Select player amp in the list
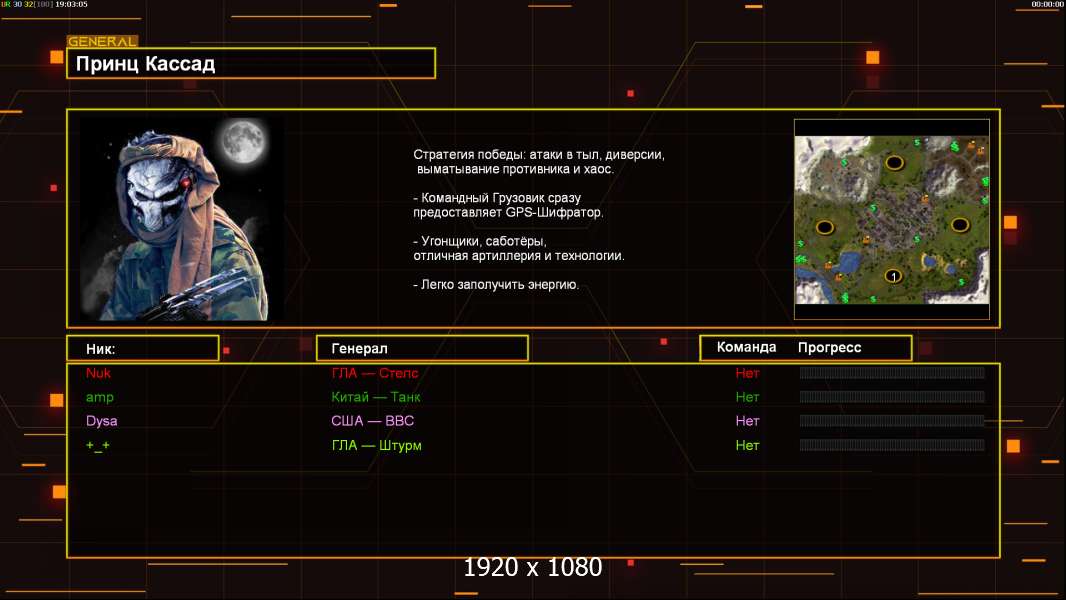This screenshot has width=1066, height=600. point(99,397)
